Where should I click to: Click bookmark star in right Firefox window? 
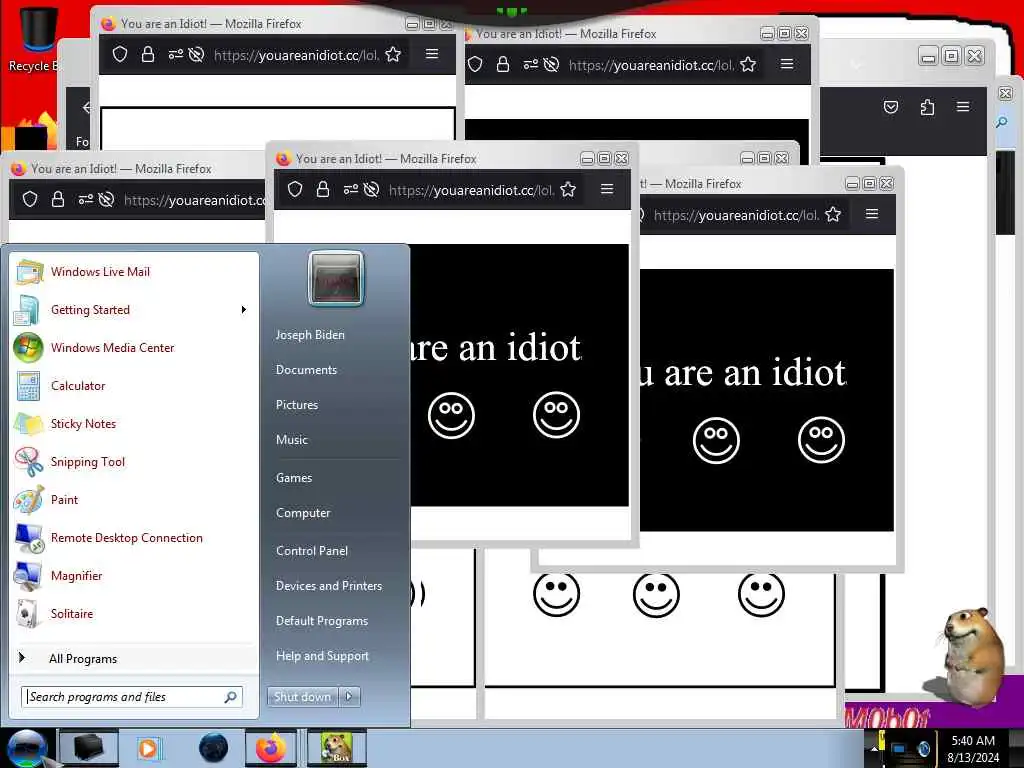point(833,214)
